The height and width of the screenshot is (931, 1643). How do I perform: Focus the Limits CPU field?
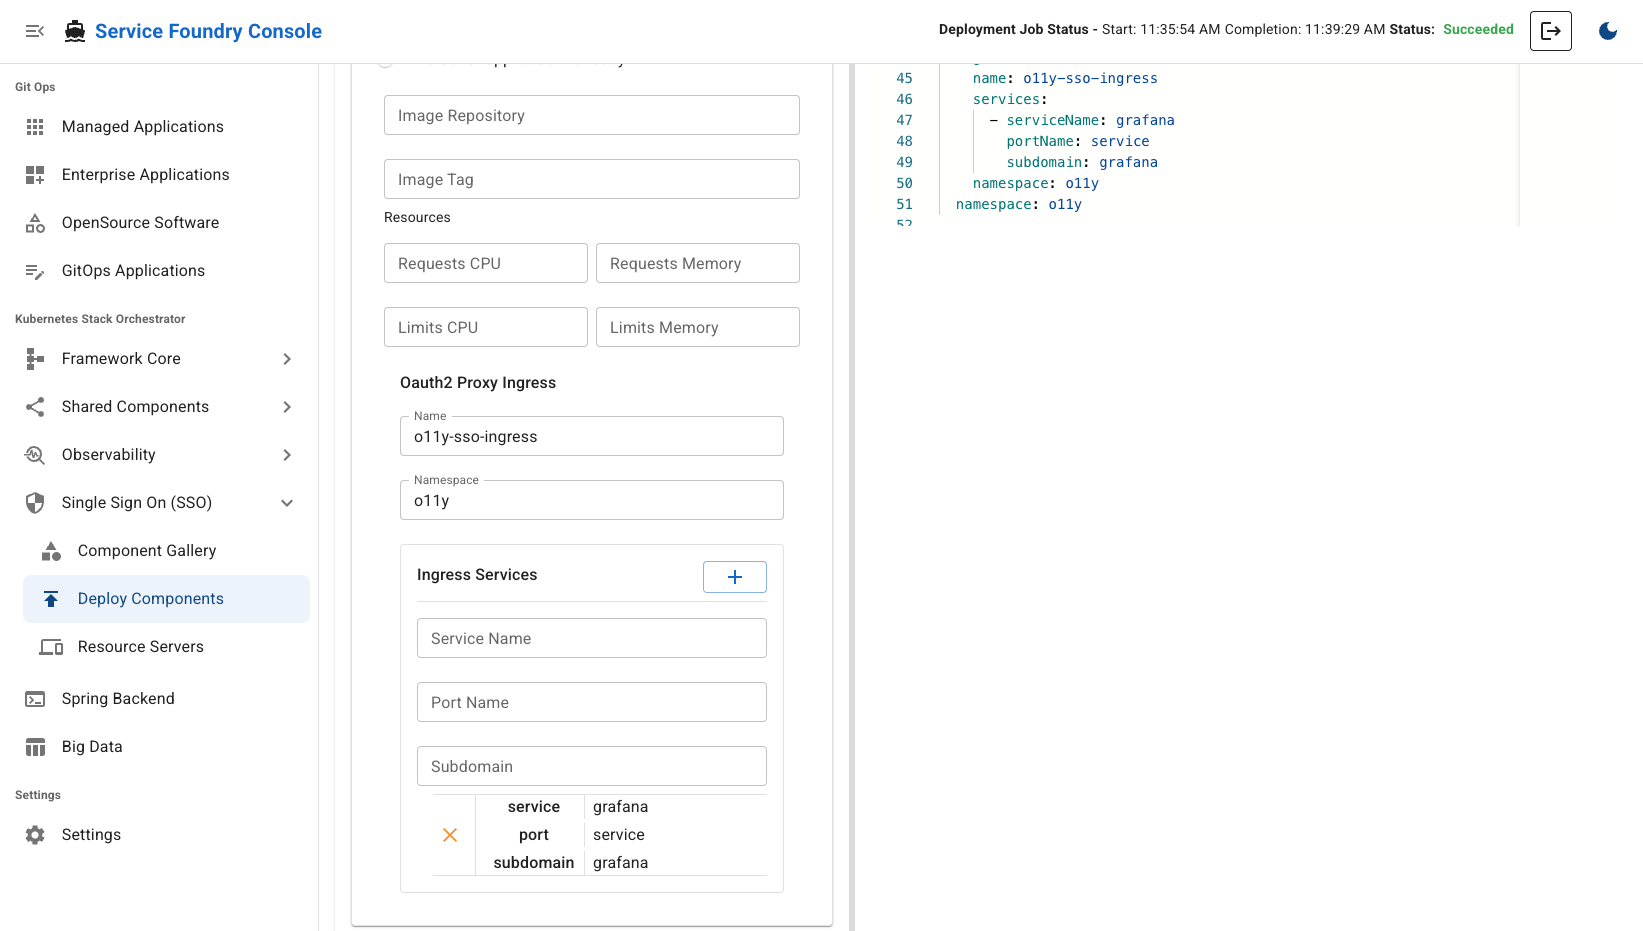point(486,327)
